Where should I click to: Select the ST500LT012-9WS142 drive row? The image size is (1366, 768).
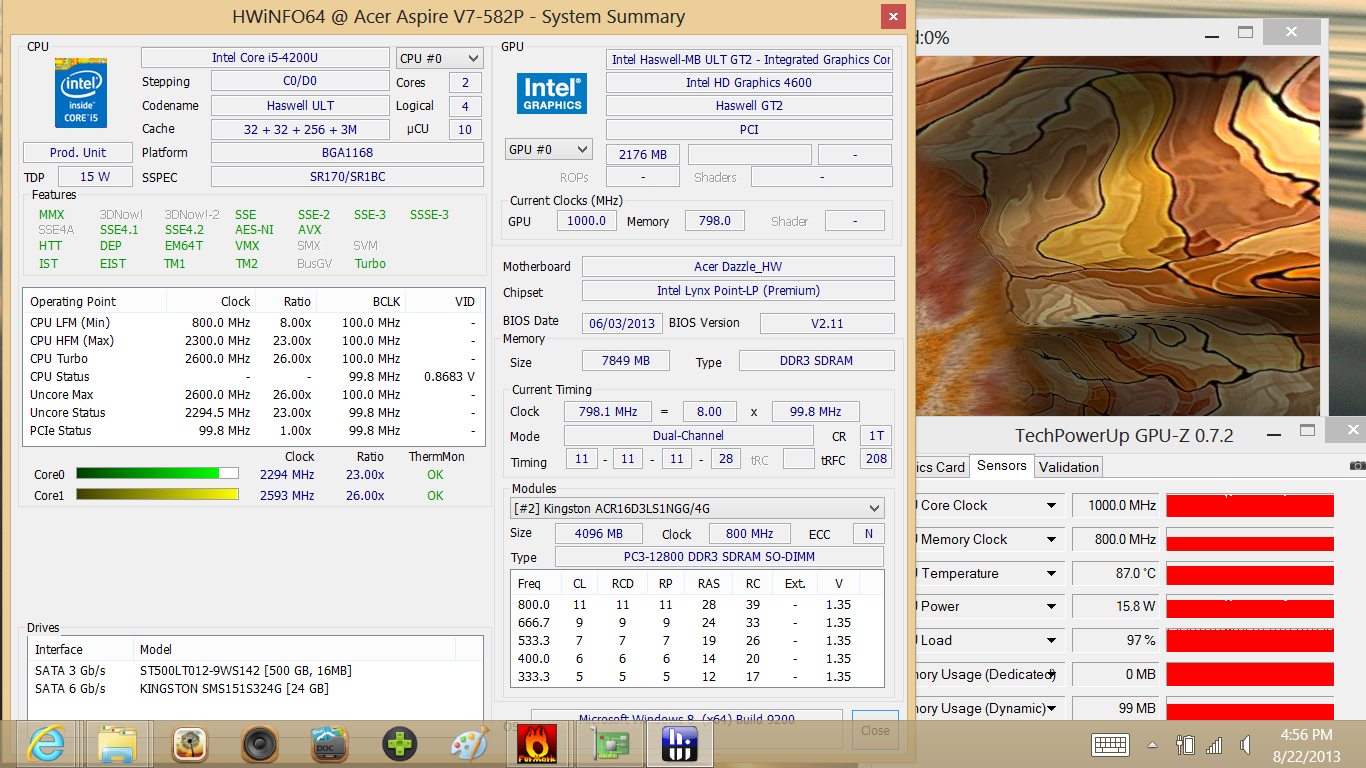point(253,670)
